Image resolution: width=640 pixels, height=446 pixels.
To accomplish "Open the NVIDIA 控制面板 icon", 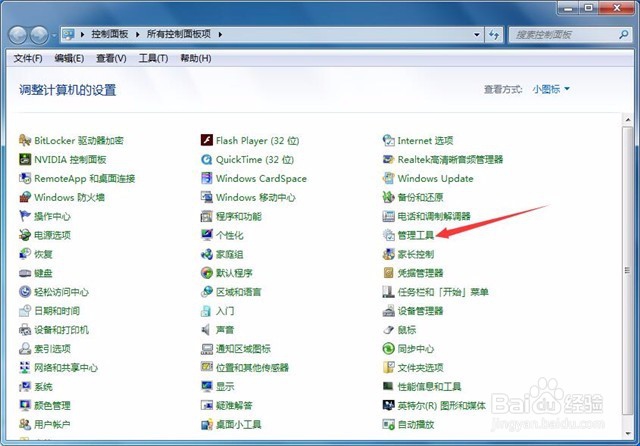I will click(25, 159).
